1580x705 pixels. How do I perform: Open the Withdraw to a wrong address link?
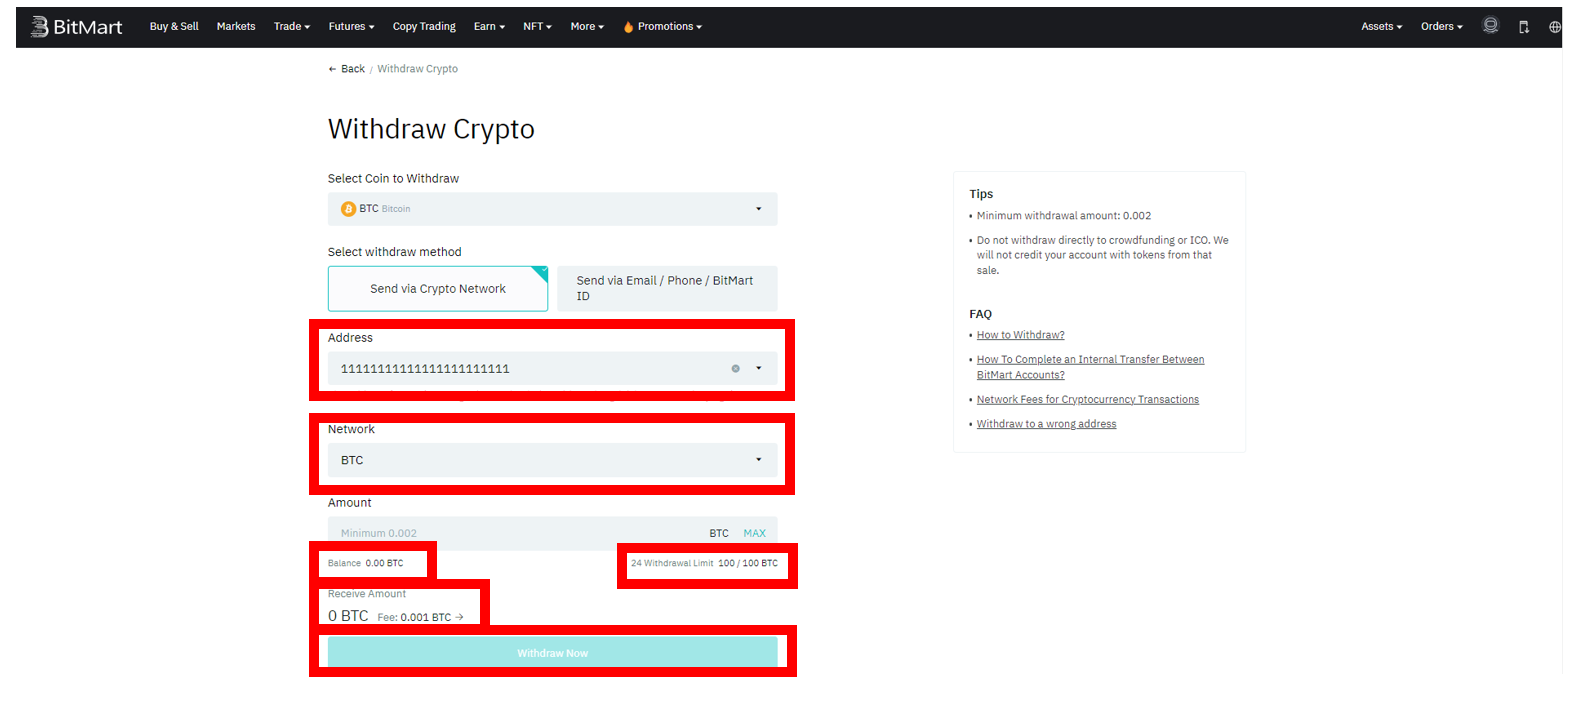tap(1046, 425)
